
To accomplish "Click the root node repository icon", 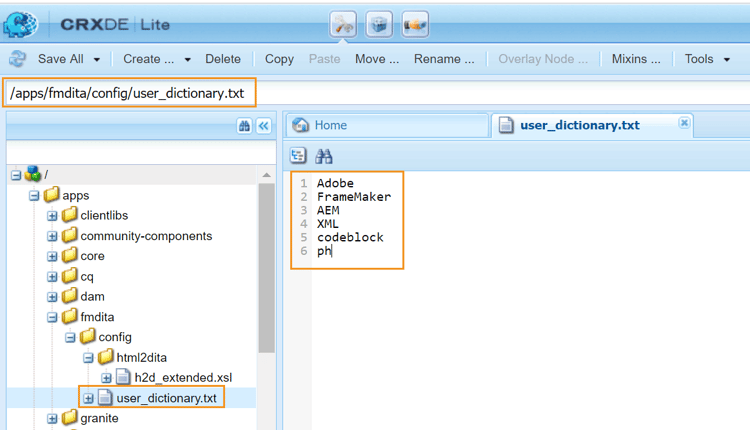I will (x=33, y=174).
